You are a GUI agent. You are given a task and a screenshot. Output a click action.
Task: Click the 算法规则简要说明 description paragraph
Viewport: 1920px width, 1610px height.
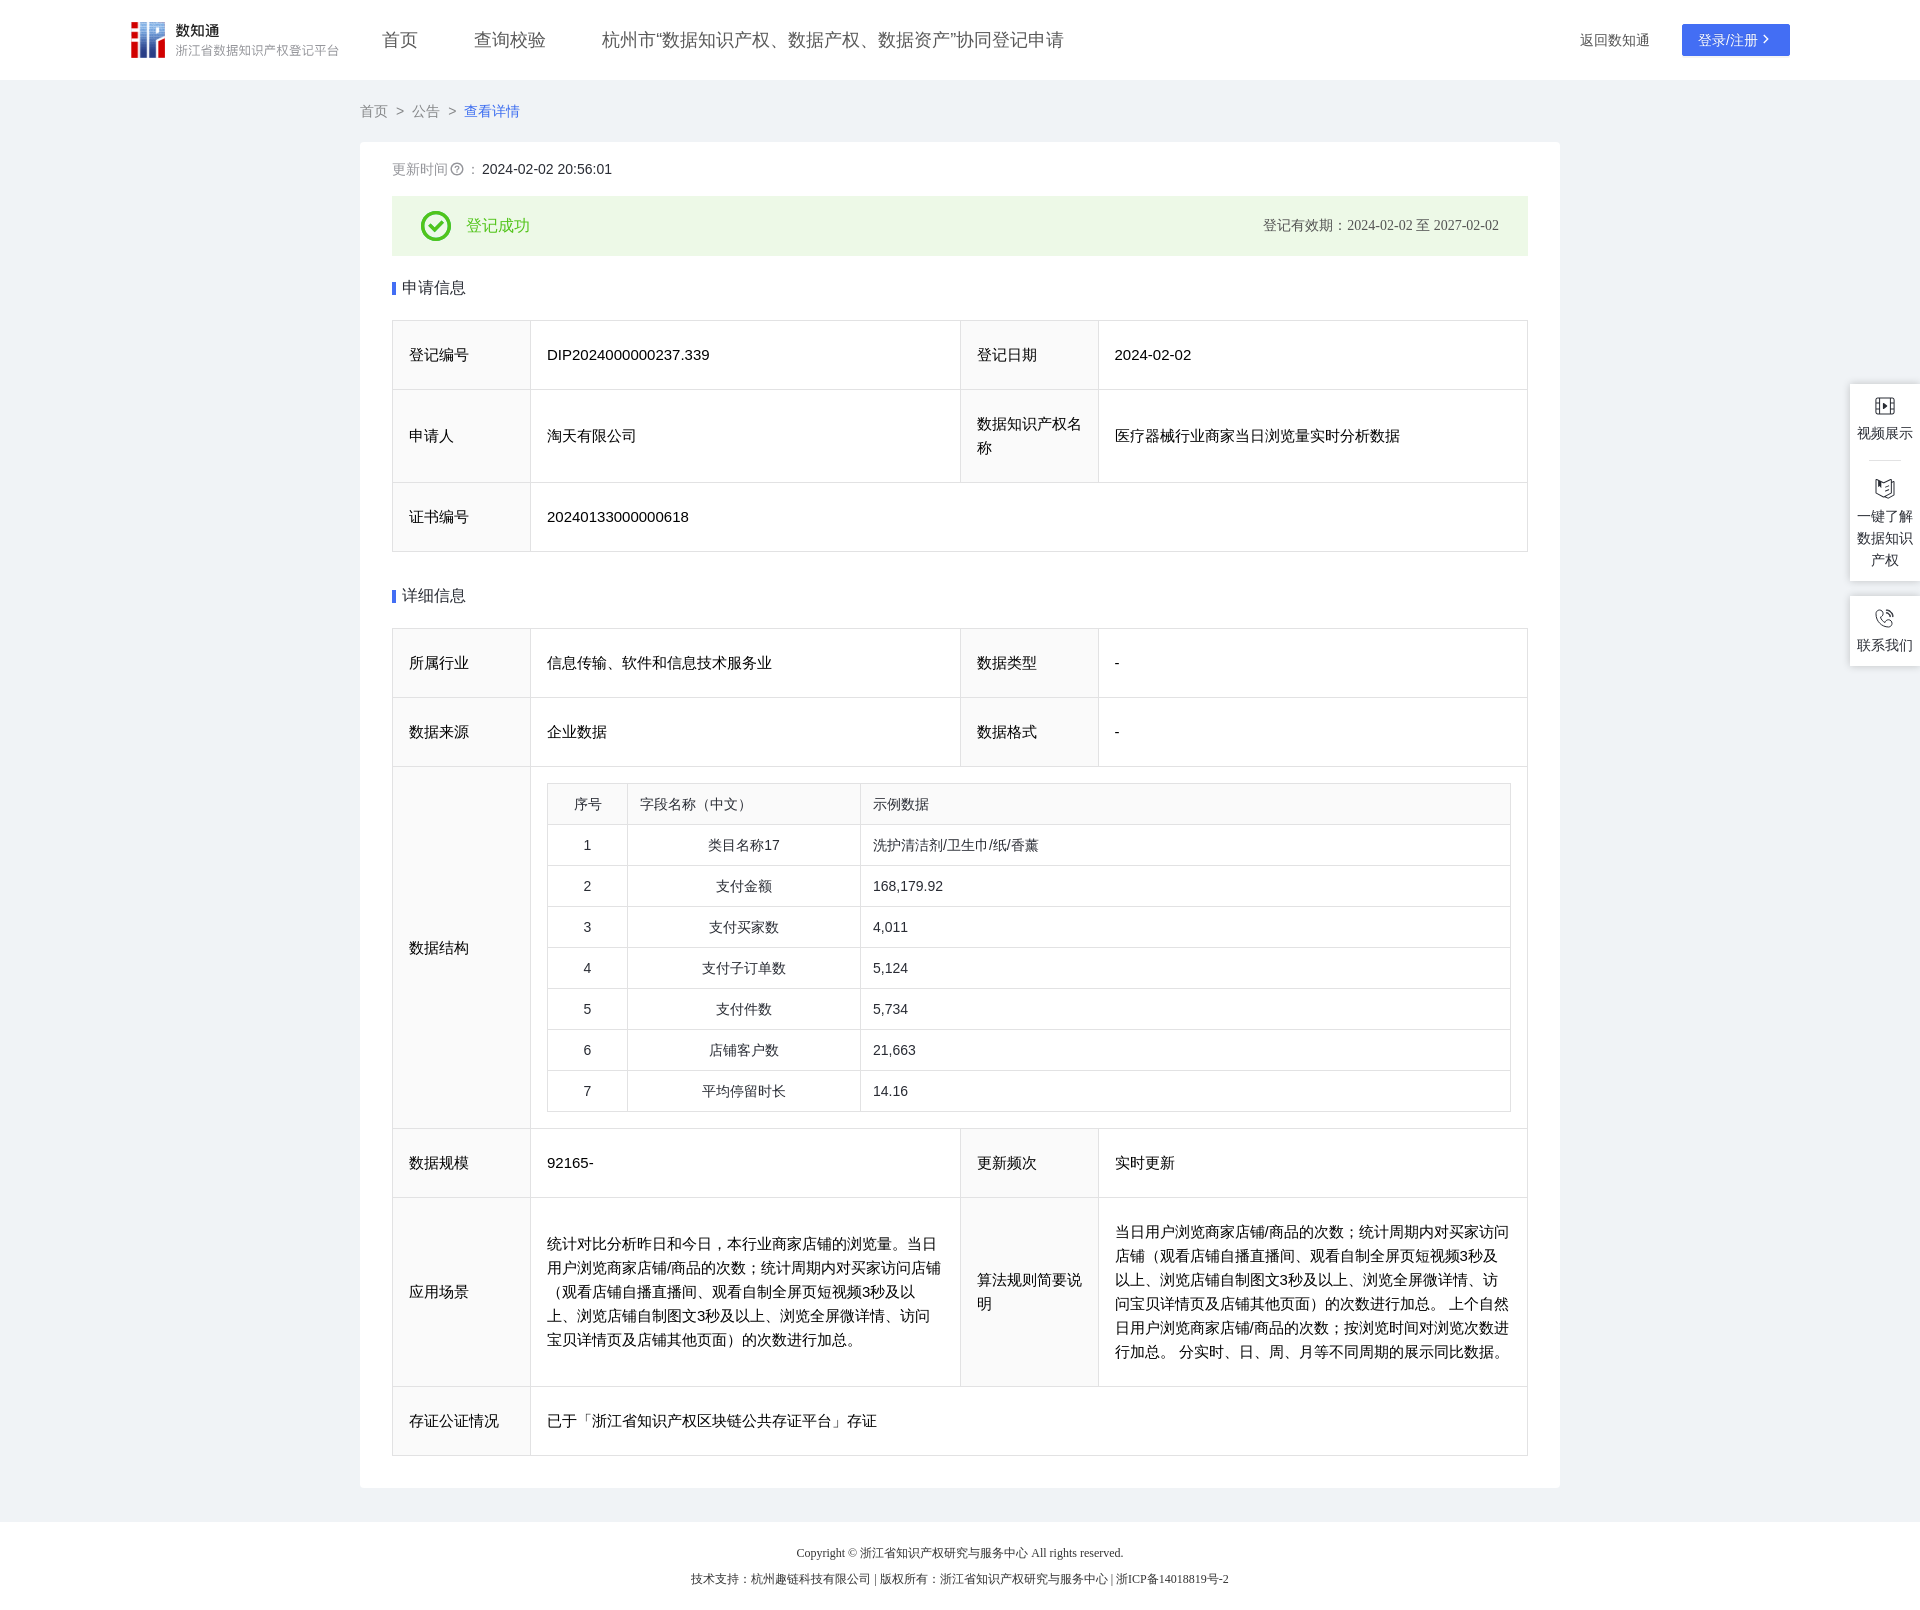tap(1312, 1292)
